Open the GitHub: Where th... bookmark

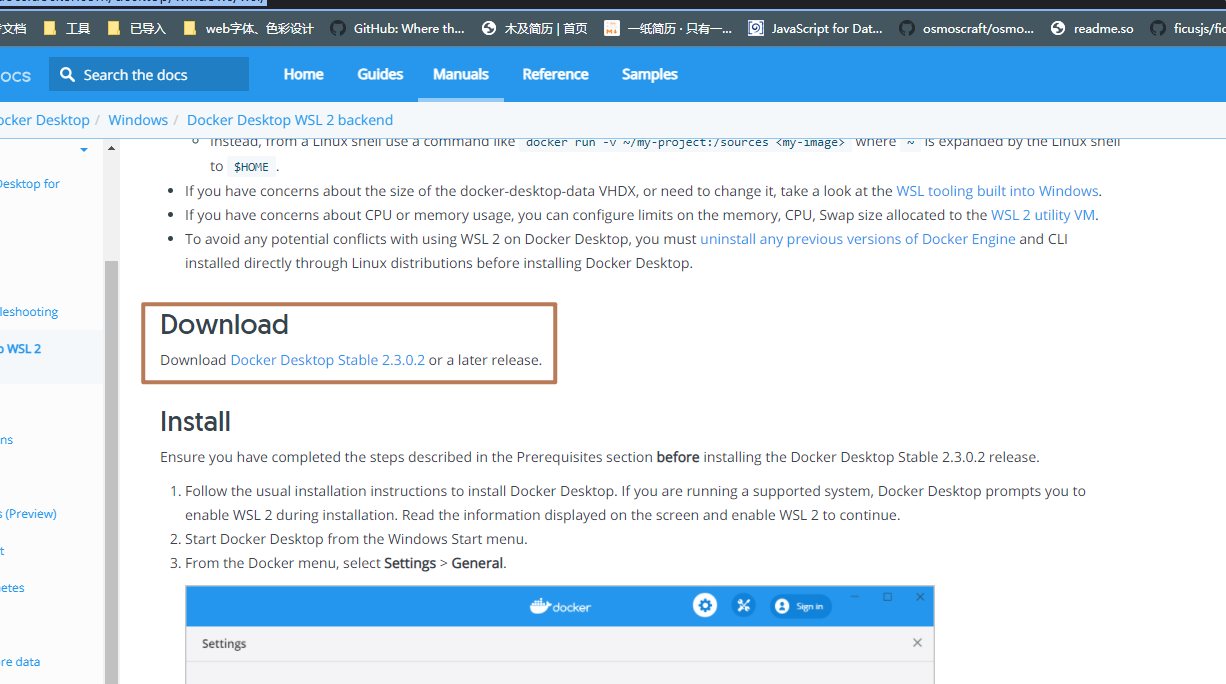point(397,28)
